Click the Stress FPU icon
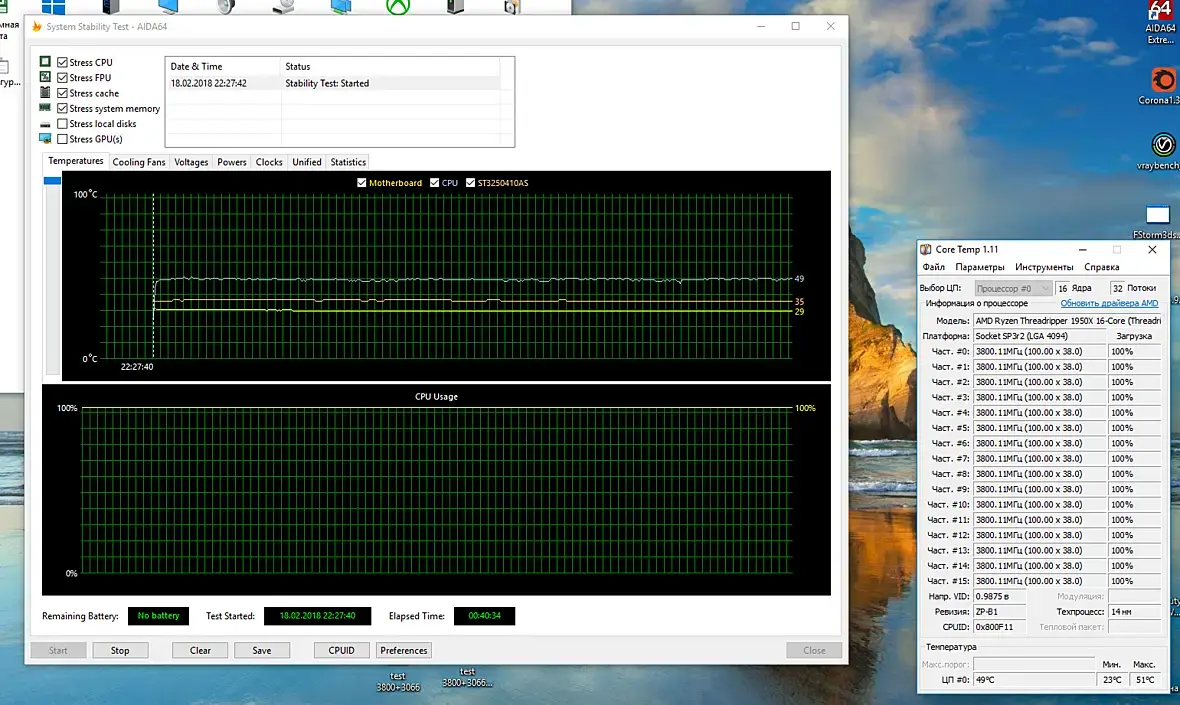1180x705 pixels. pyautogui.click(x=45, y=77)
